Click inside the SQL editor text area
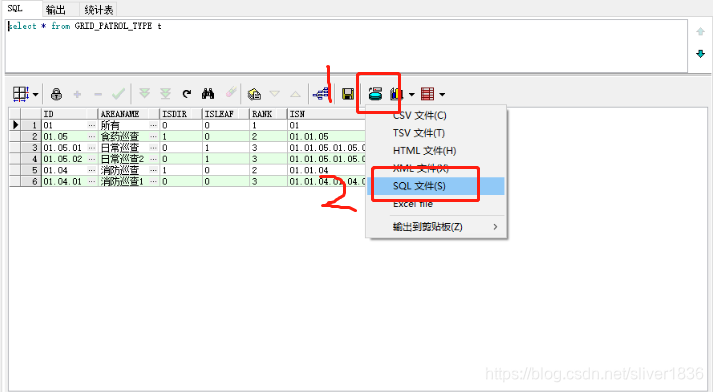The width and height of the screenshot is (713, 392). point(346,45)
